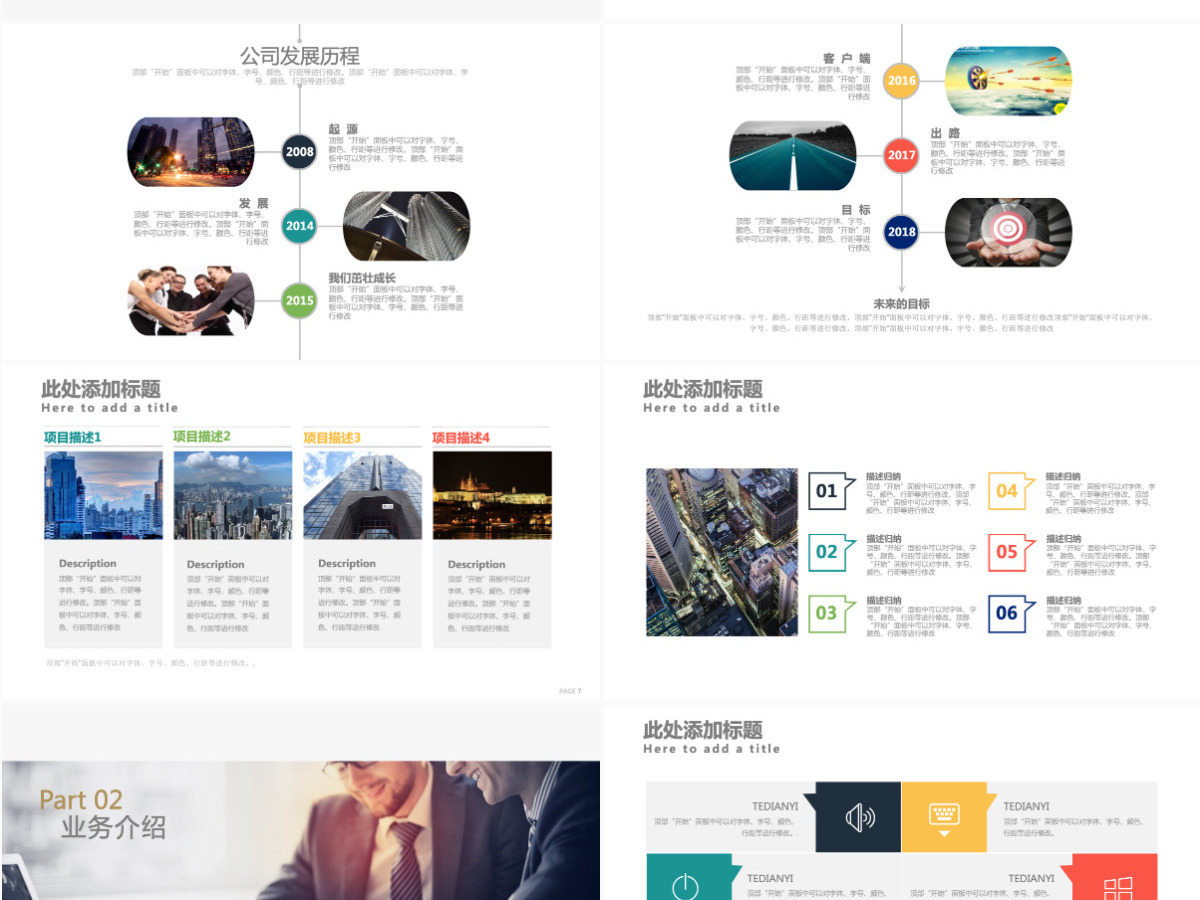
Task: Select the navy 06 numbered callout box
Action: [1011, 613]
